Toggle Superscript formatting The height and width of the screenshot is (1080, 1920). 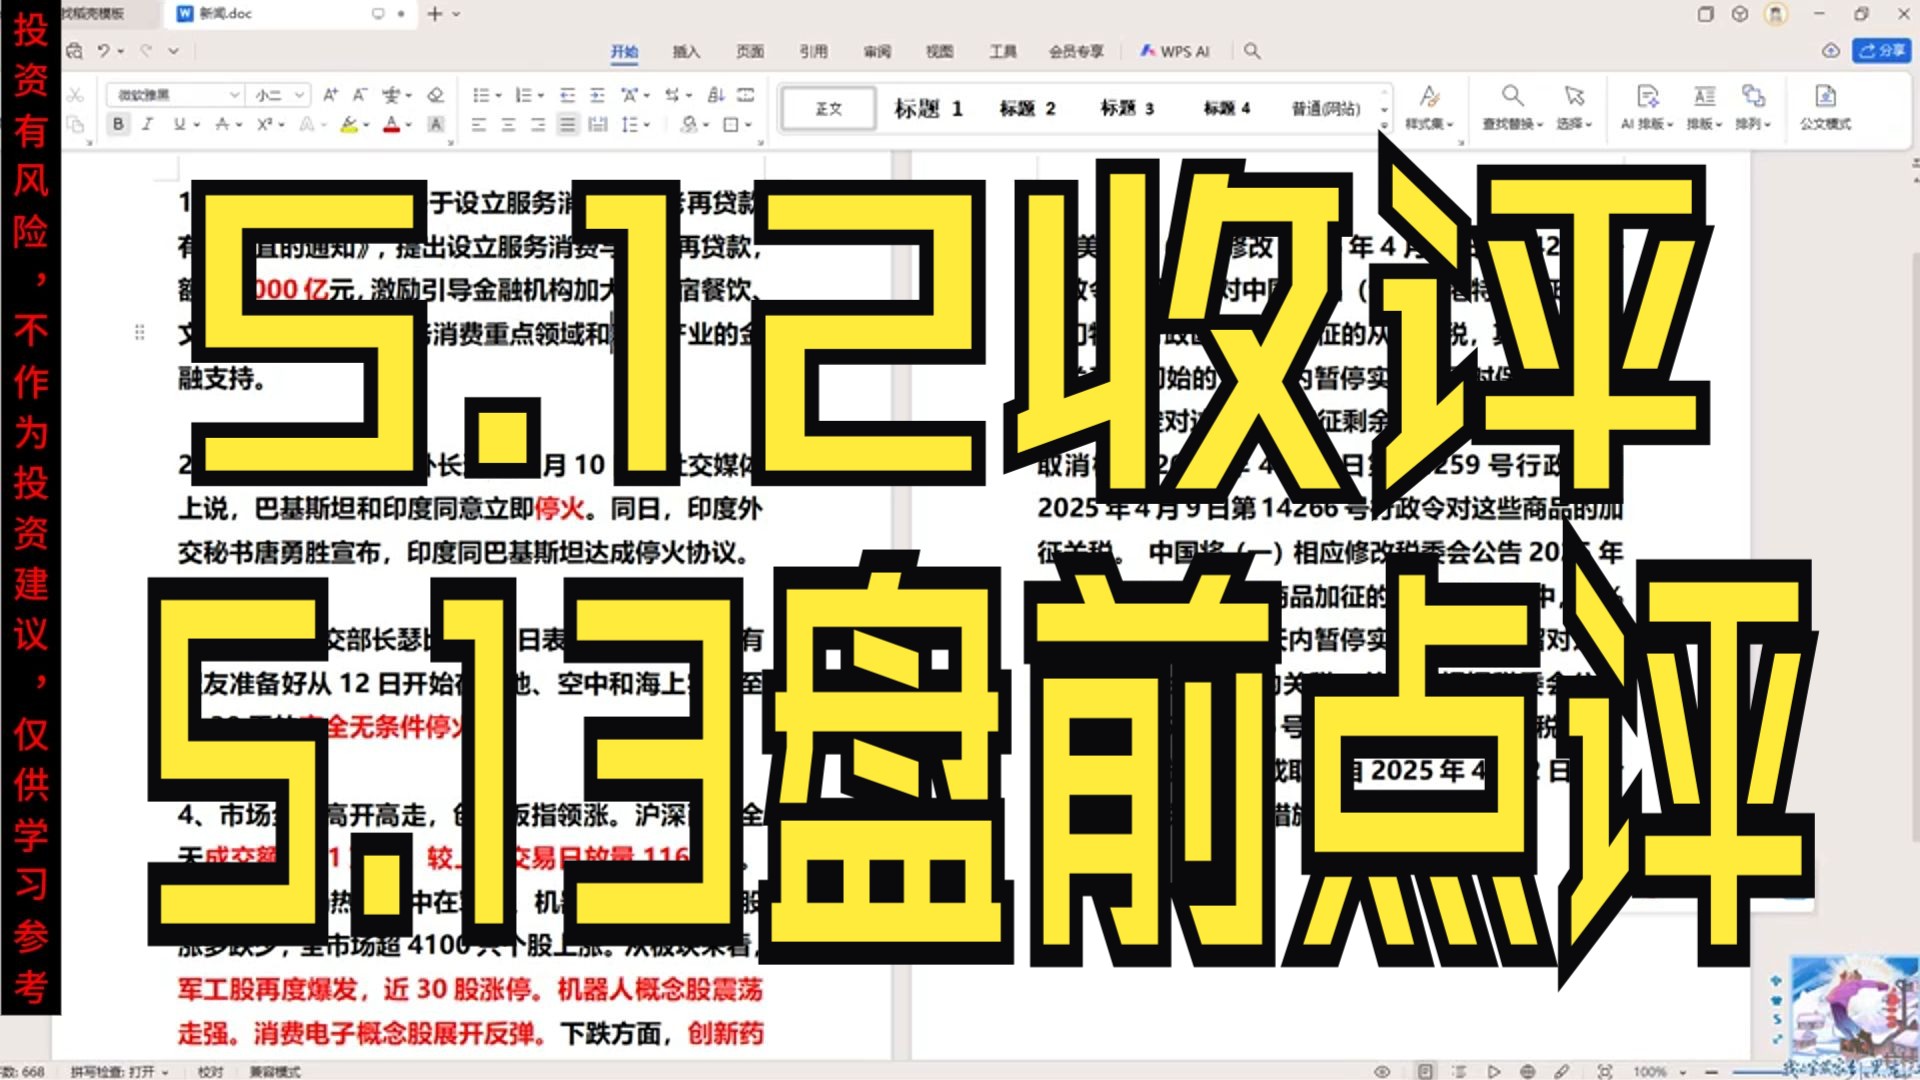coord(264,125)
